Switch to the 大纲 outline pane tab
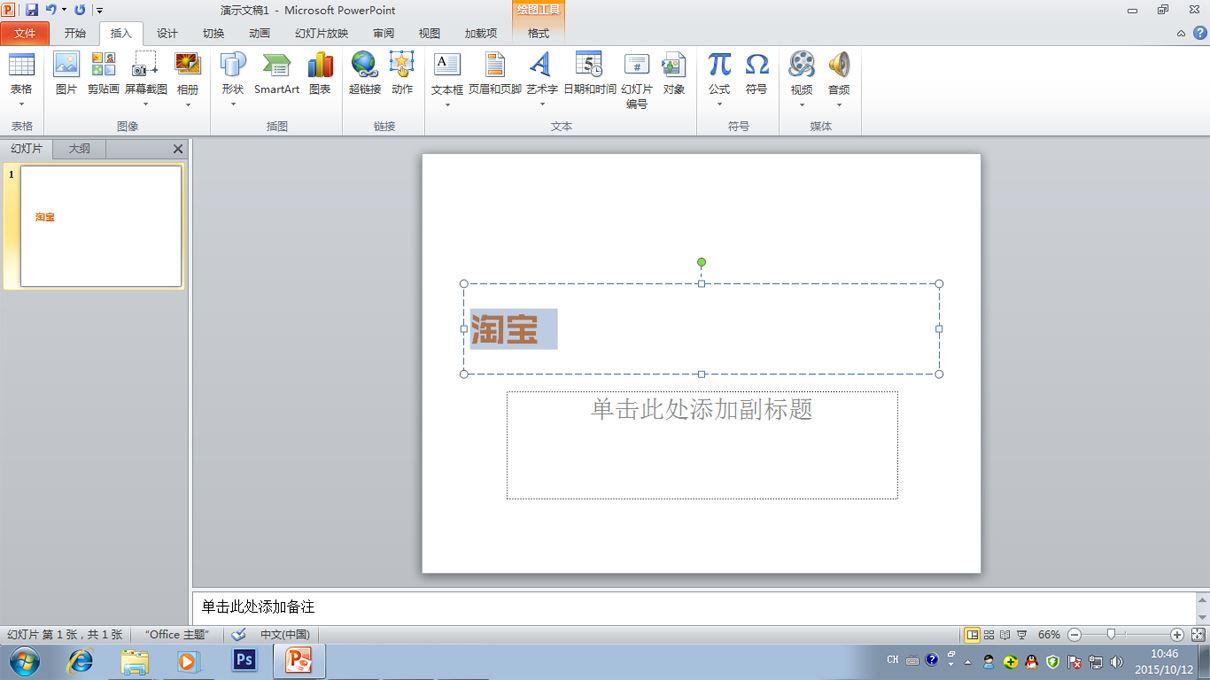 tap(79, 149)
